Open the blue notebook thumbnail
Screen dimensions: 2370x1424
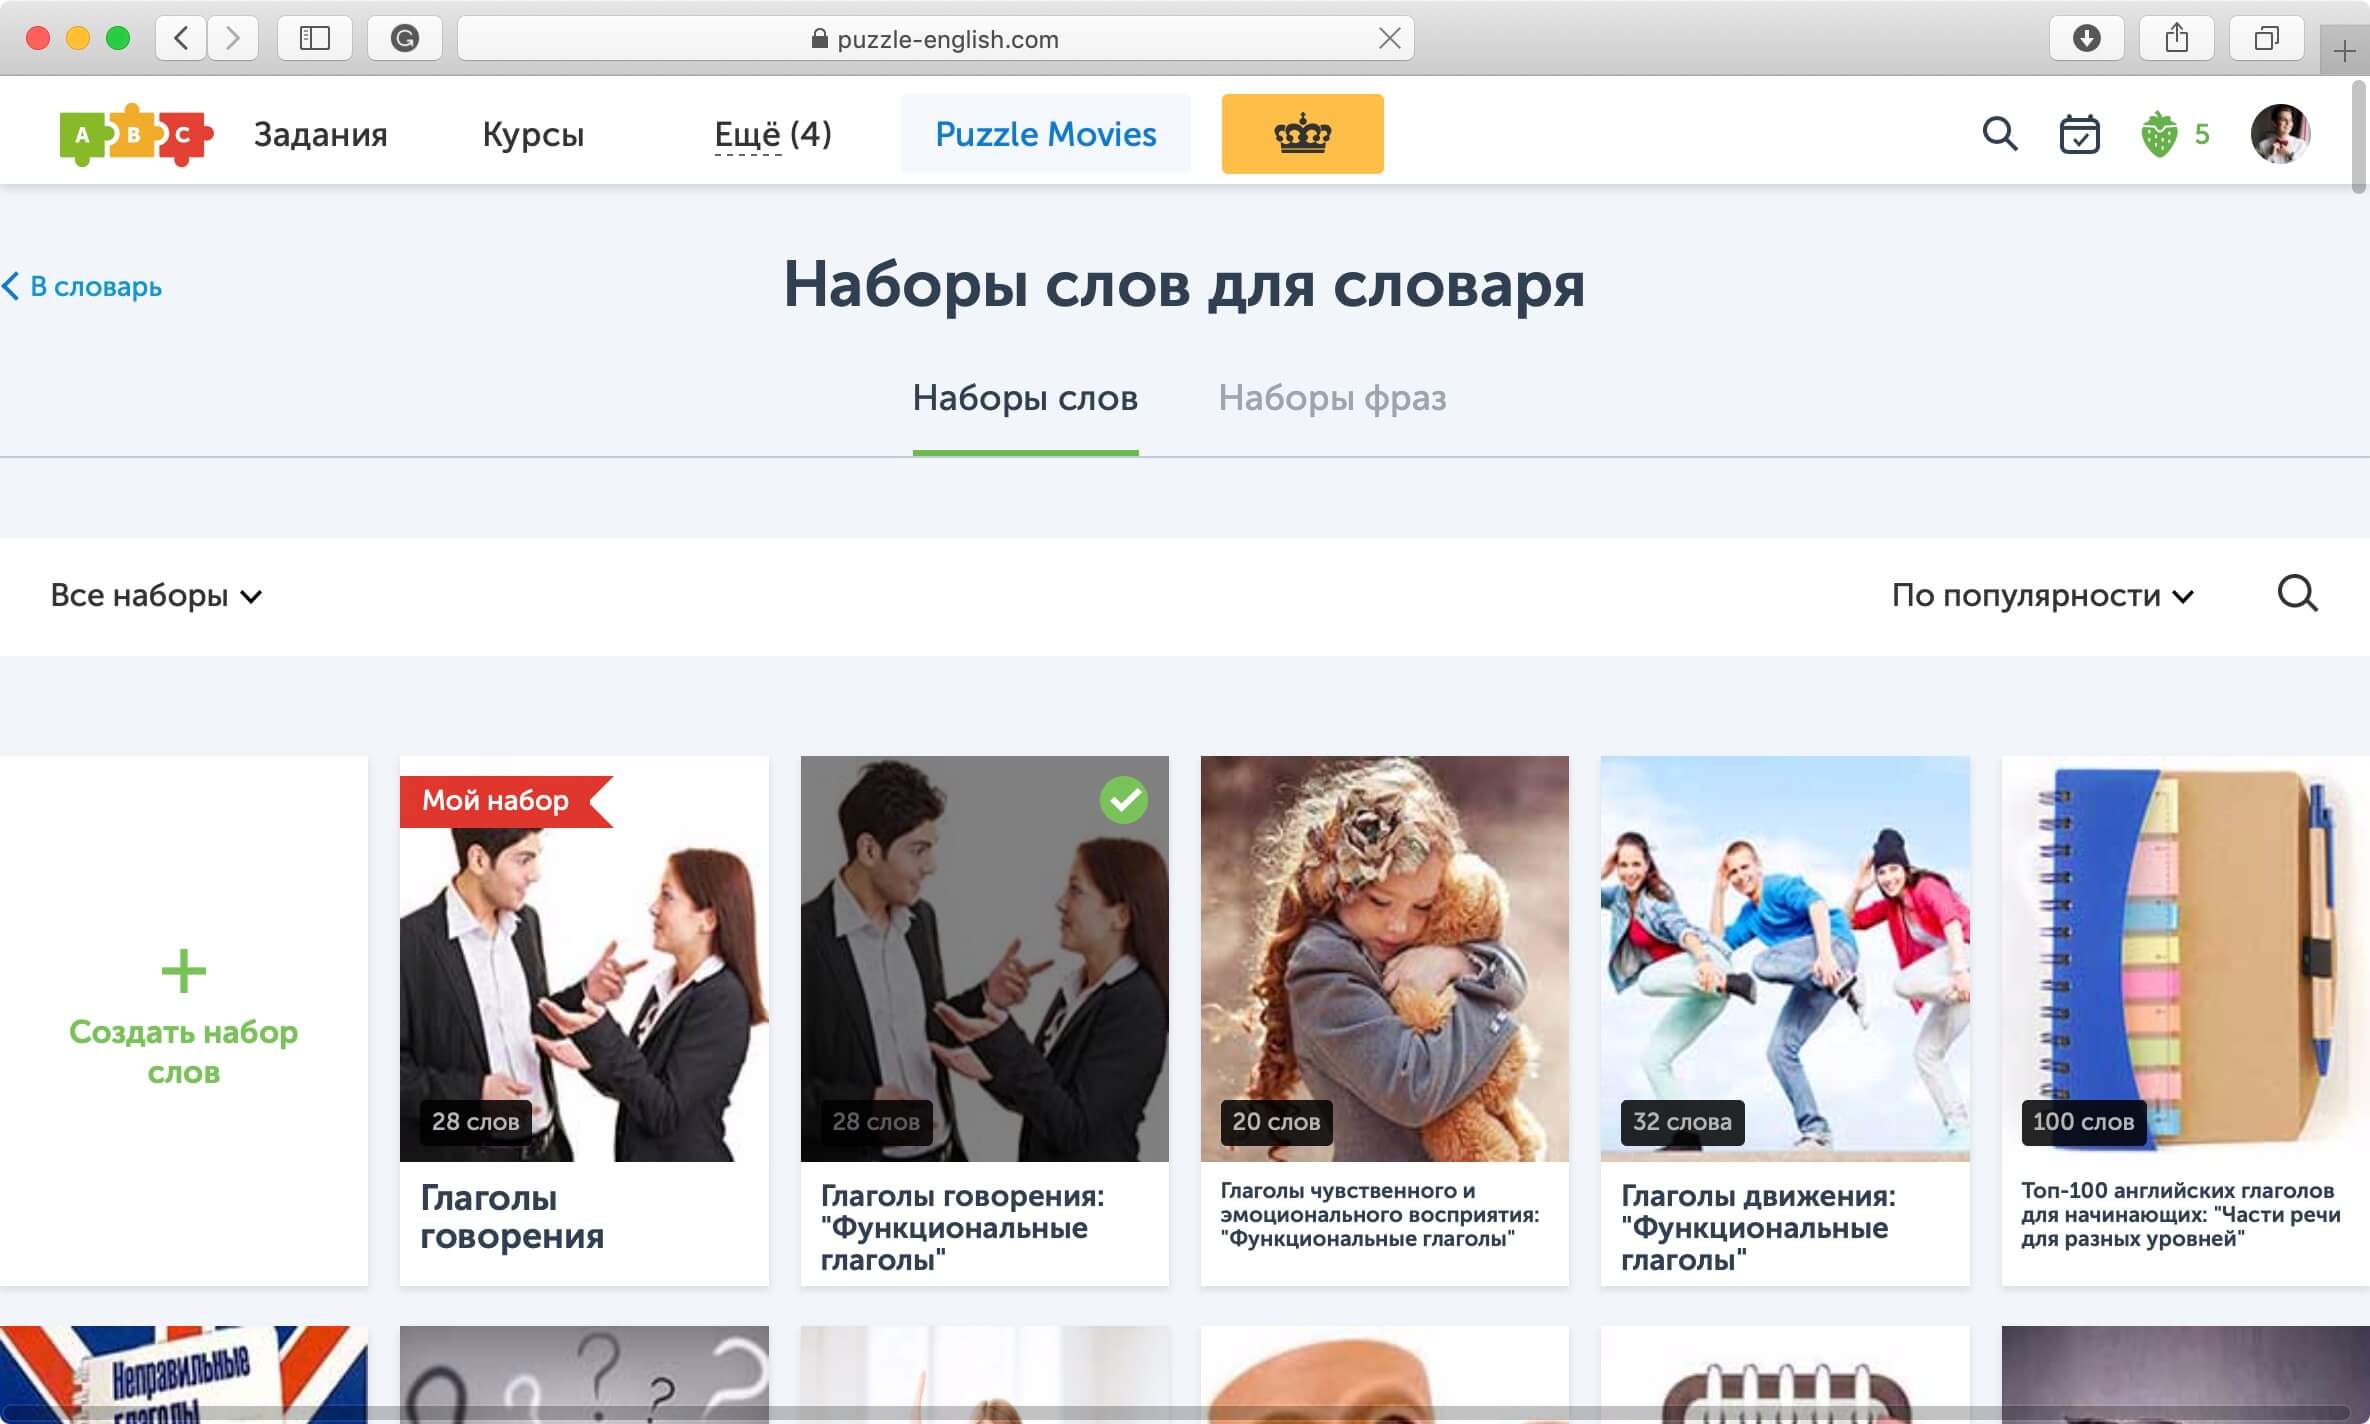pyautogui.click(x=2185, y=958)
